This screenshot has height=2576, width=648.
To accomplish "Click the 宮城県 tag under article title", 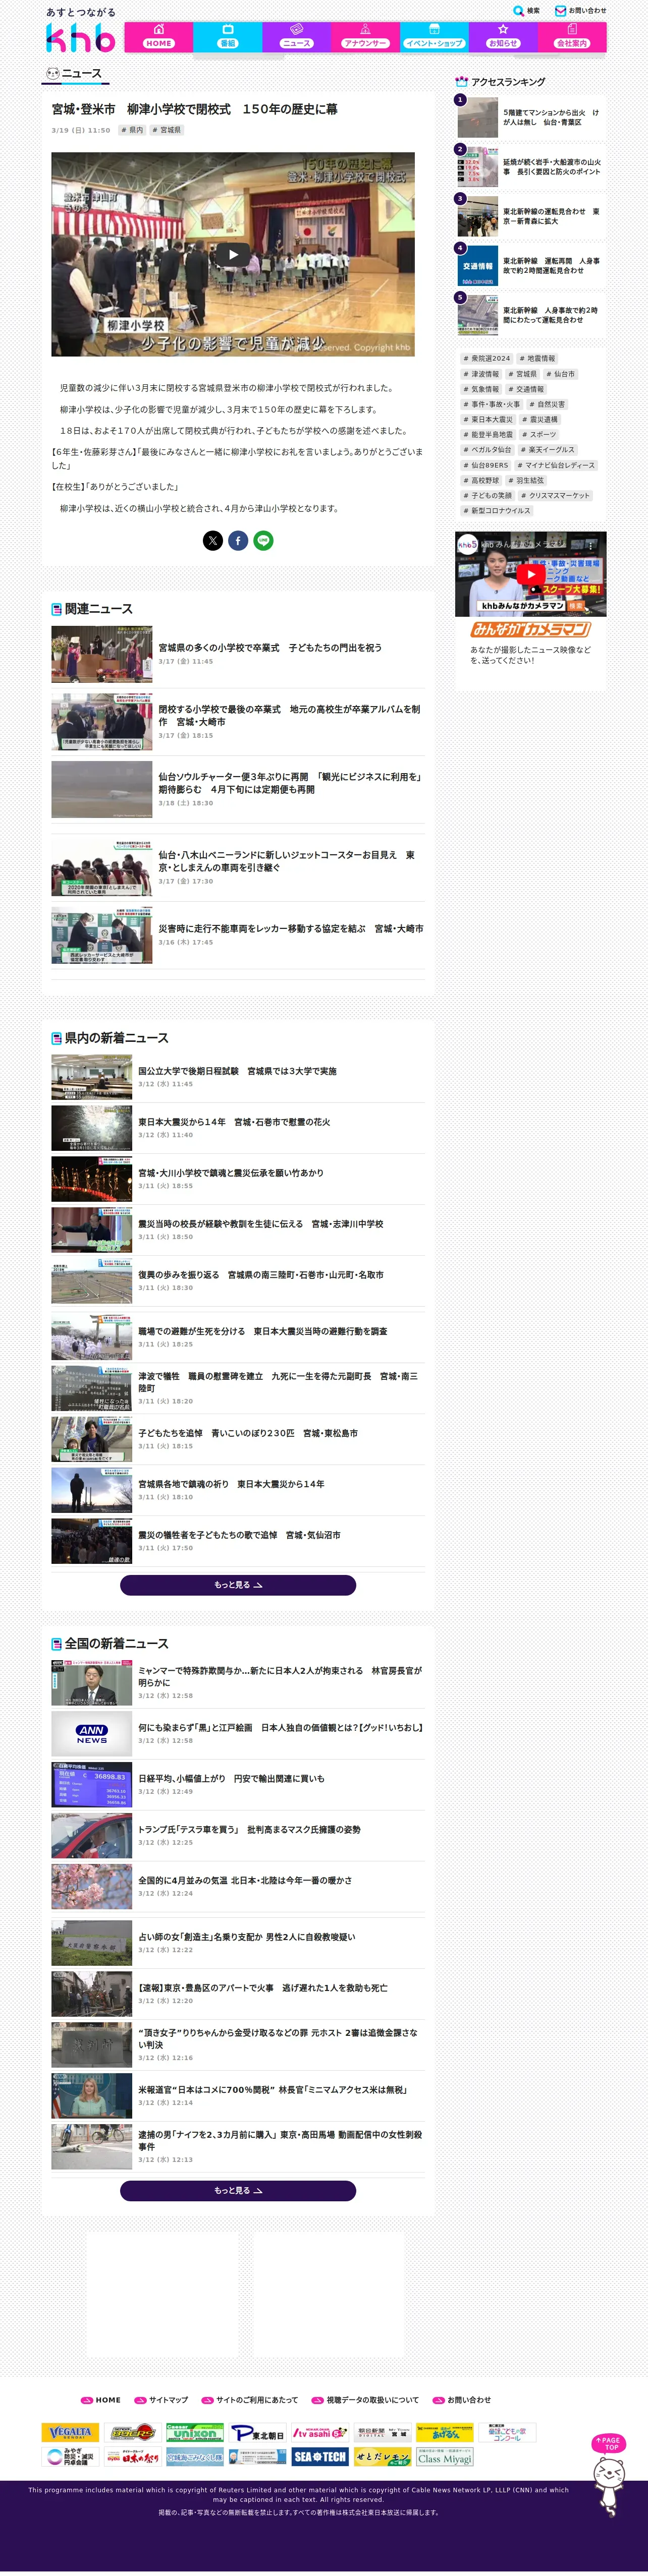I will click(167, 130).
